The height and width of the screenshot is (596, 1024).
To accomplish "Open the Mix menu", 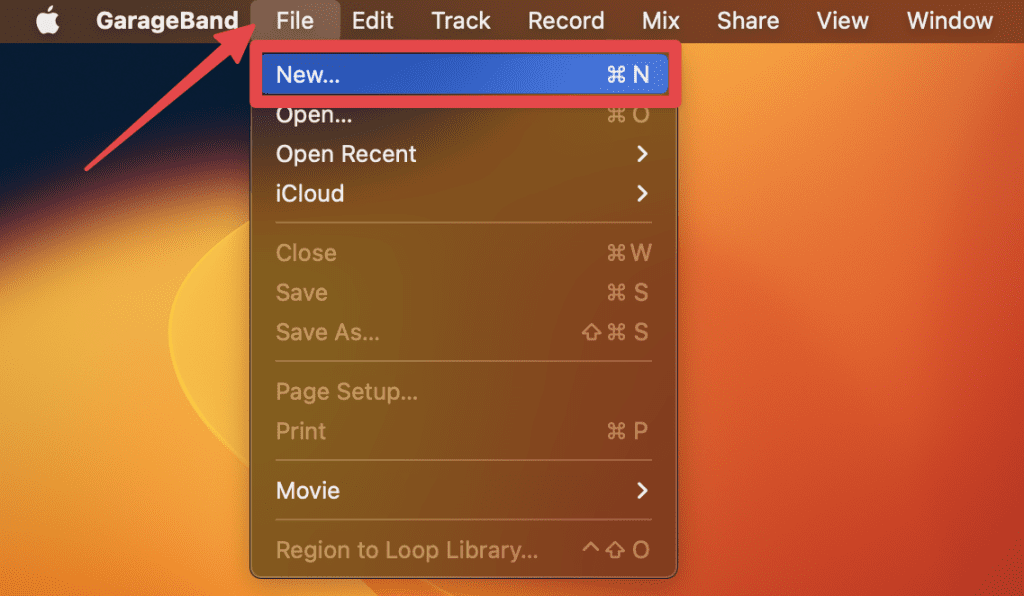I will click(661, 20).
